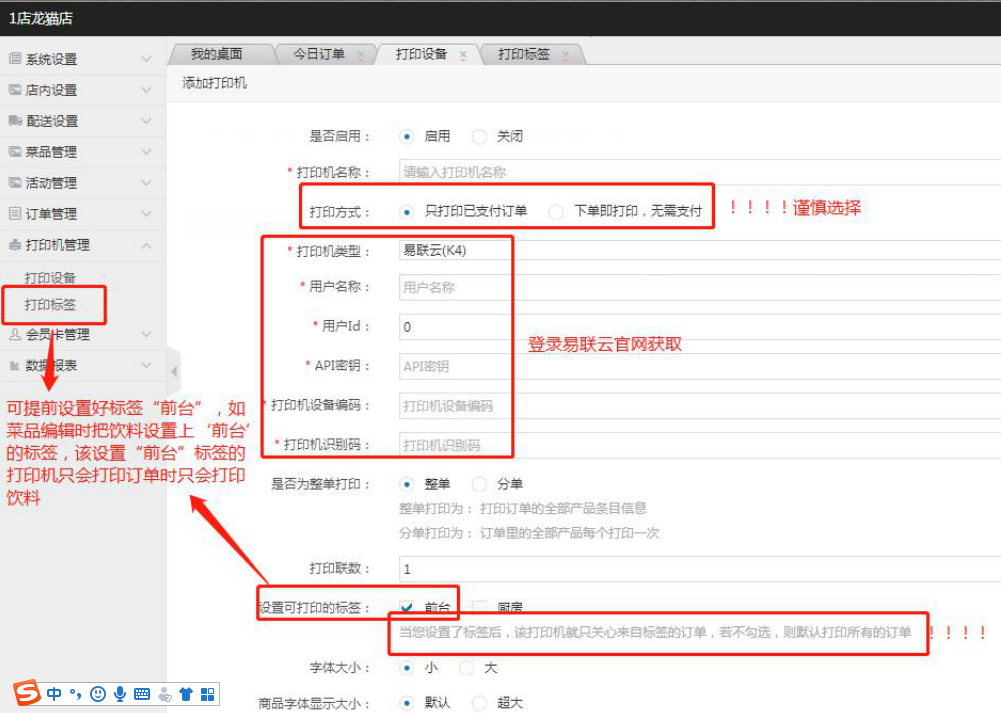Open the Sogou toolbox grid icon

208,693
